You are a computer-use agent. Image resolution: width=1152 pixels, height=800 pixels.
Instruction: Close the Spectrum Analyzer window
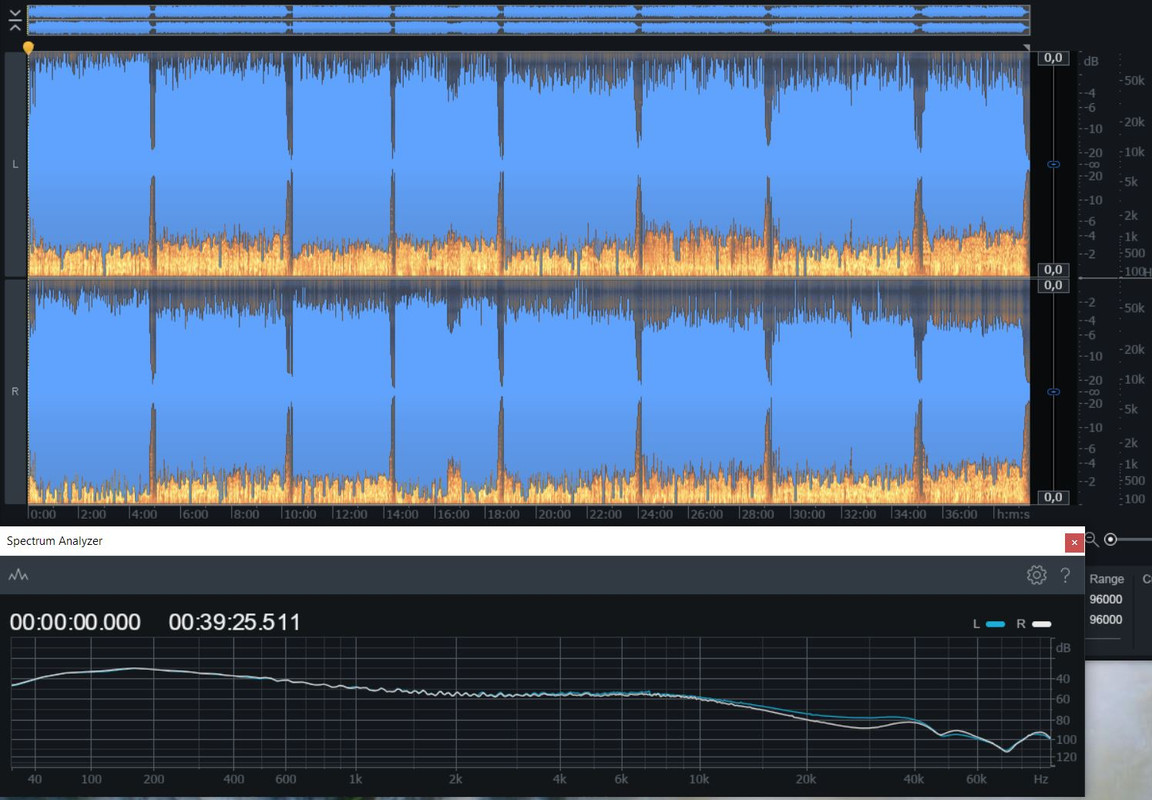tap(1074, 542)
